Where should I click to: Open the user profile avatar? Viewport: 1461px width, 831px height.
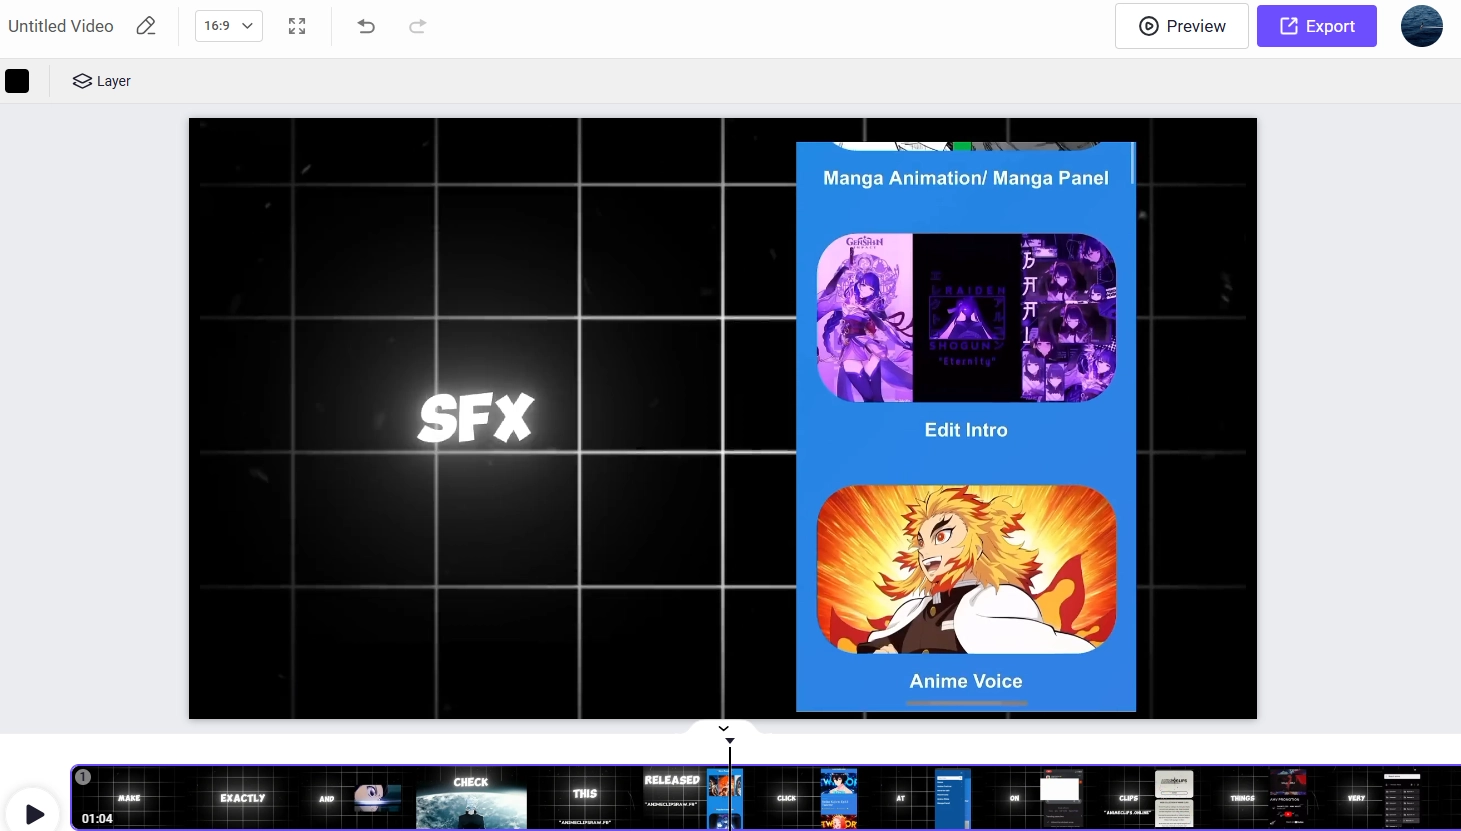[1421, 26]
